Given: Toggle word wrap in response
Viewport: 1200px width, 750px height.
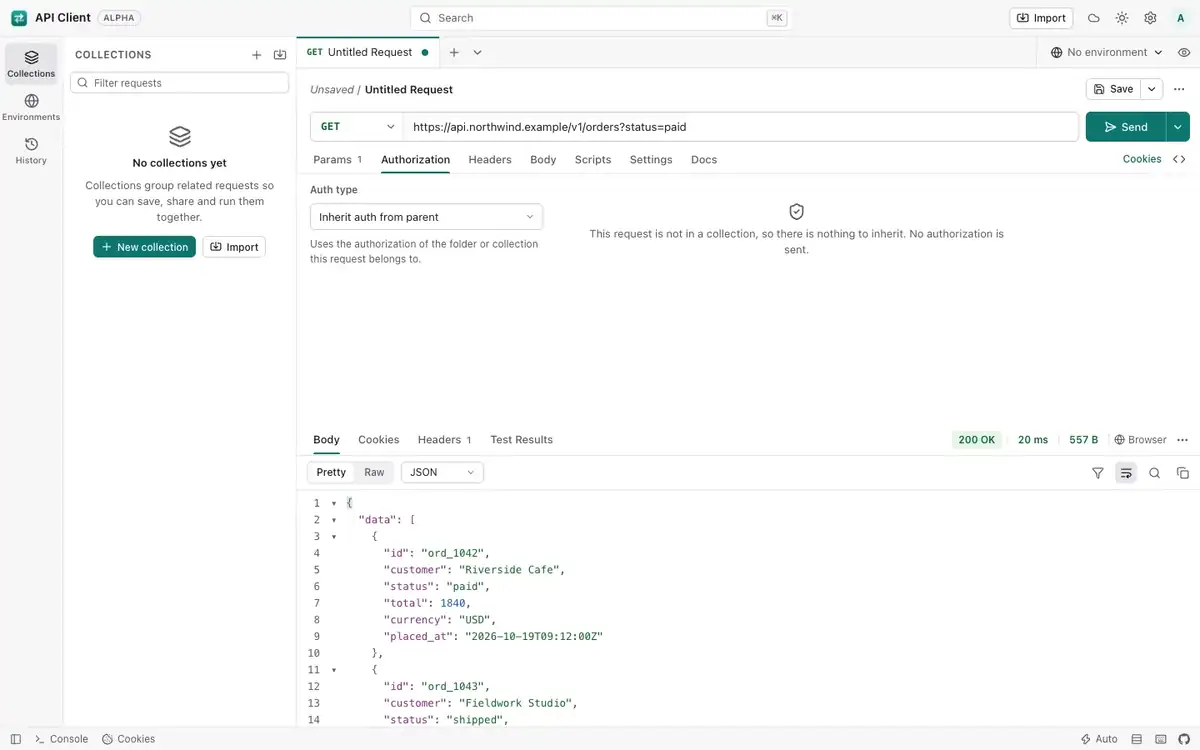Looking at the screenshot, I should [1126, 473].
